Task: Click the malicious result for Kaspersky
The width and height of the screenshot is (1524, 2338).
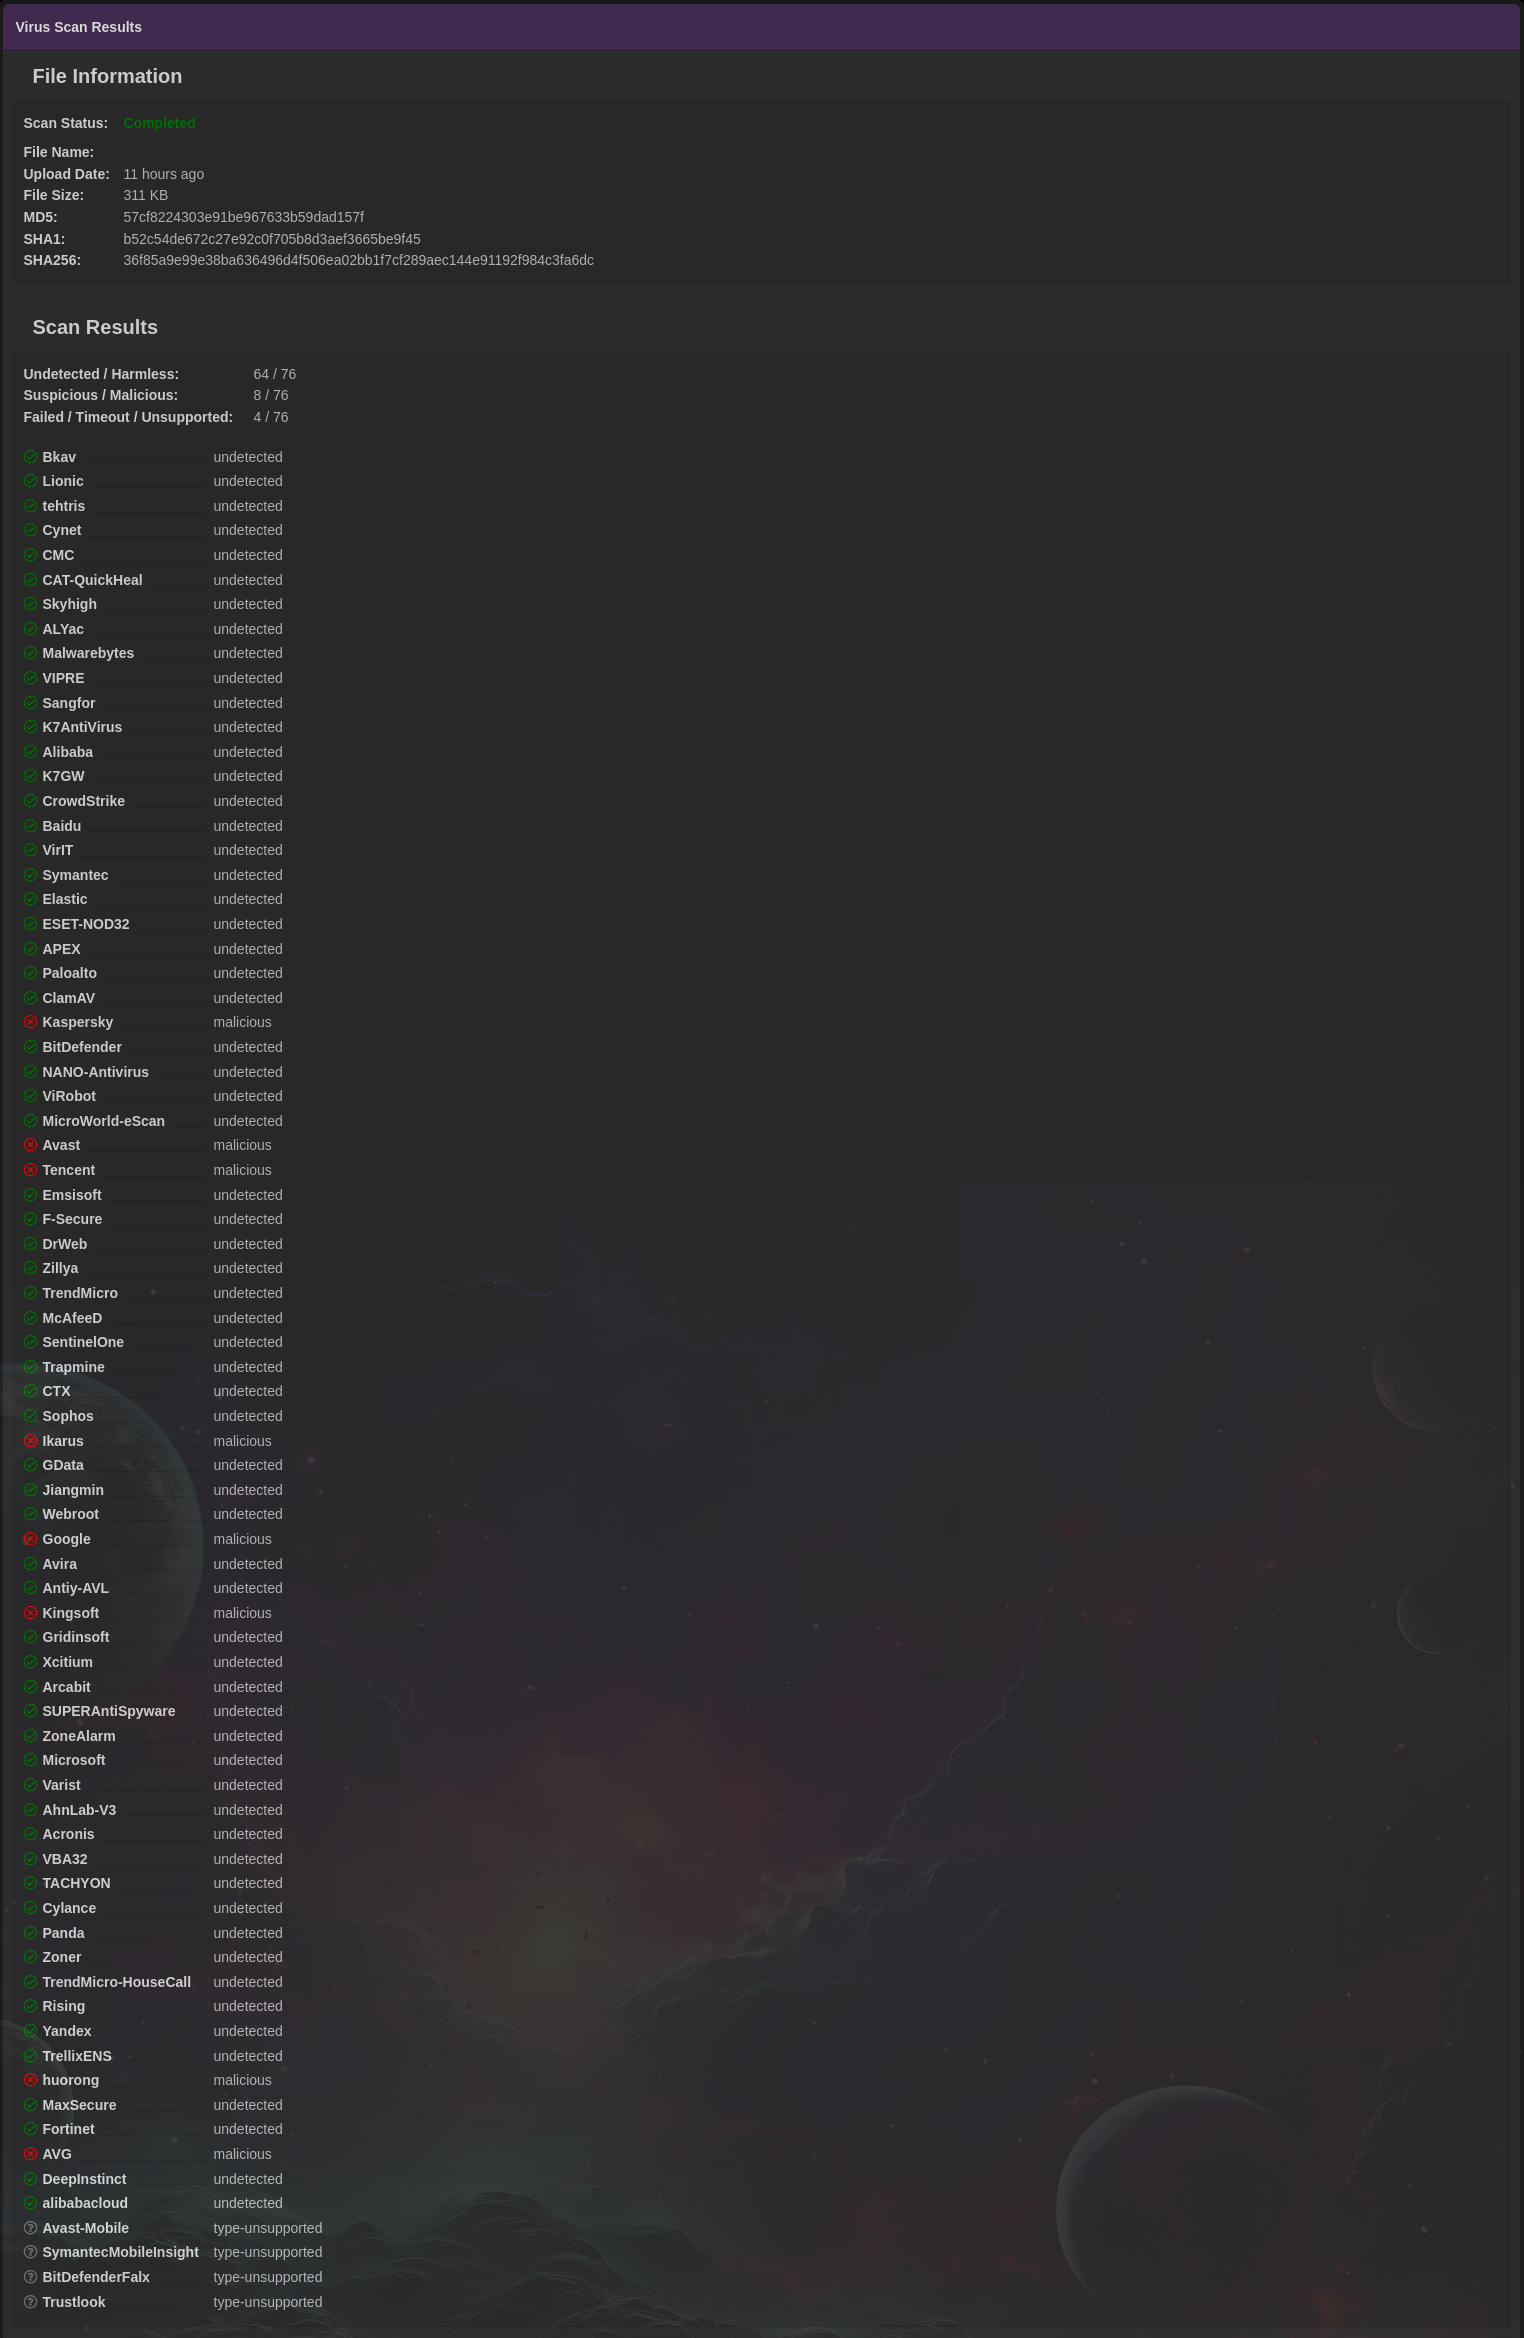Action: click(x=242, y=1022)
